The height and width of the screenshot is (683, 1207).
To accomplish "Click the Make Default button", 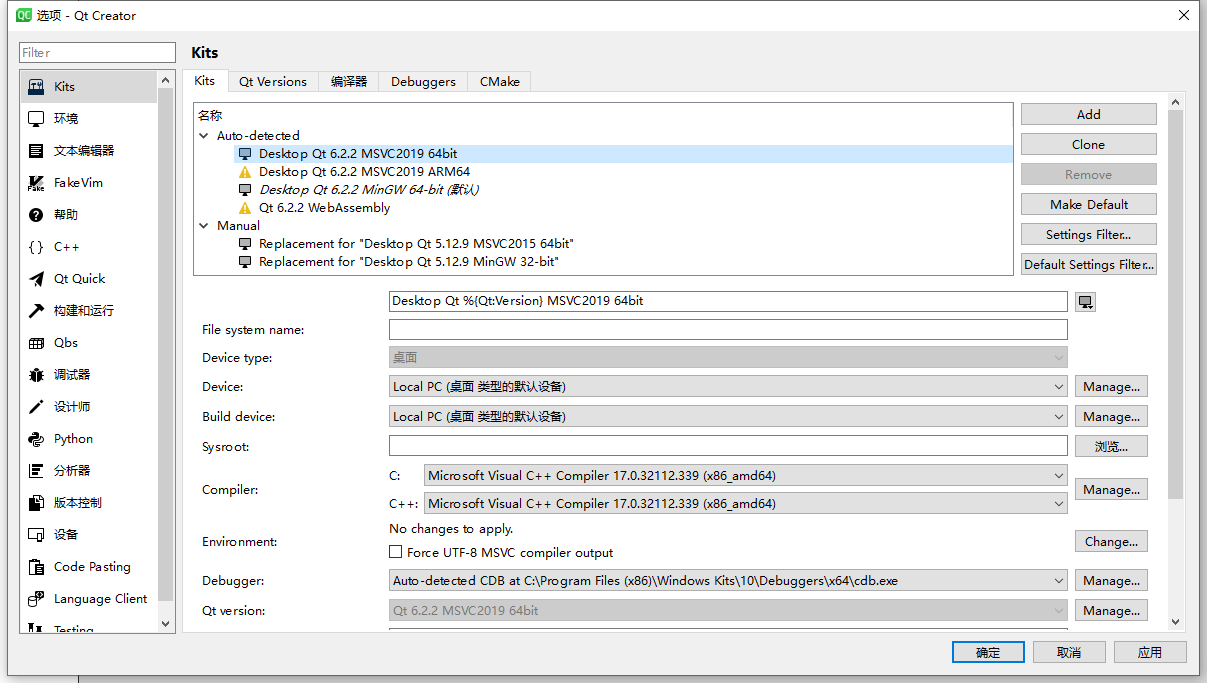I will pos(1088,204).
